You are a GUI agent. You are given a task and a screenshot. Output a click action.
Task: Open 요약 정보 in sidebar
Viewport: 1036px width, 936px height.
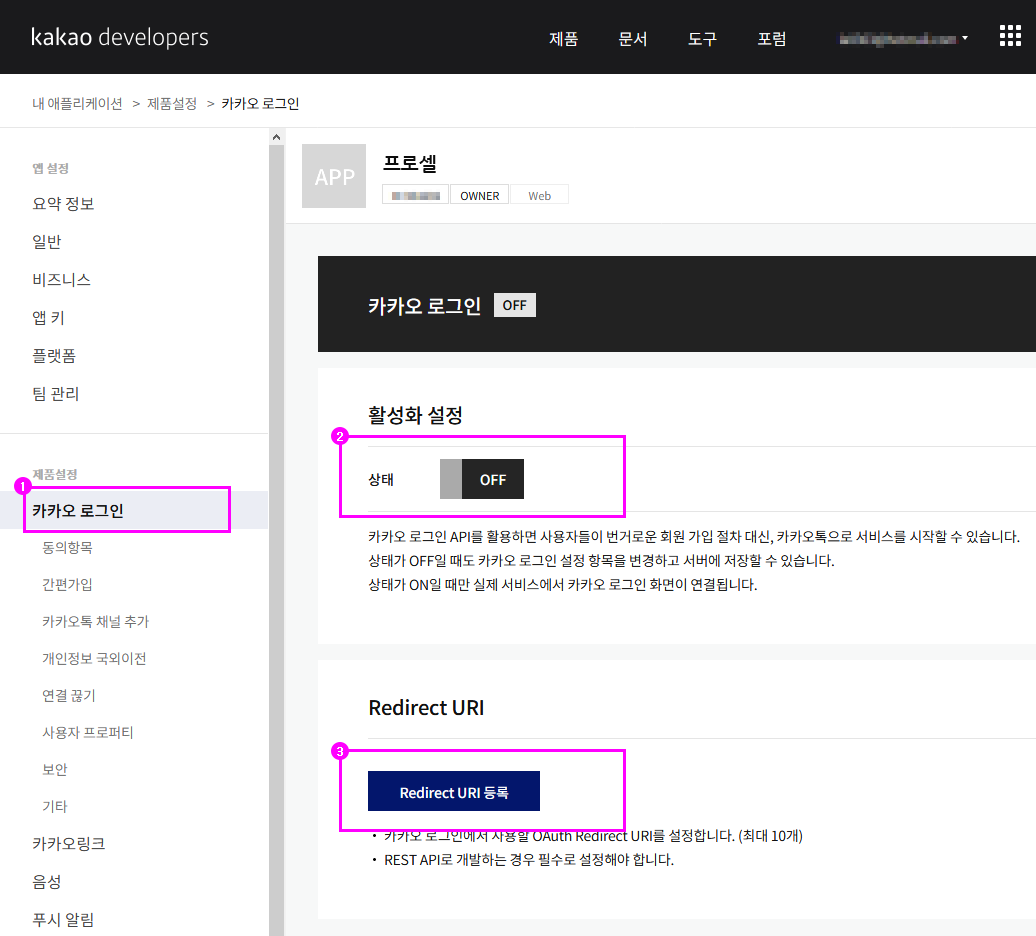click(63, 203)
